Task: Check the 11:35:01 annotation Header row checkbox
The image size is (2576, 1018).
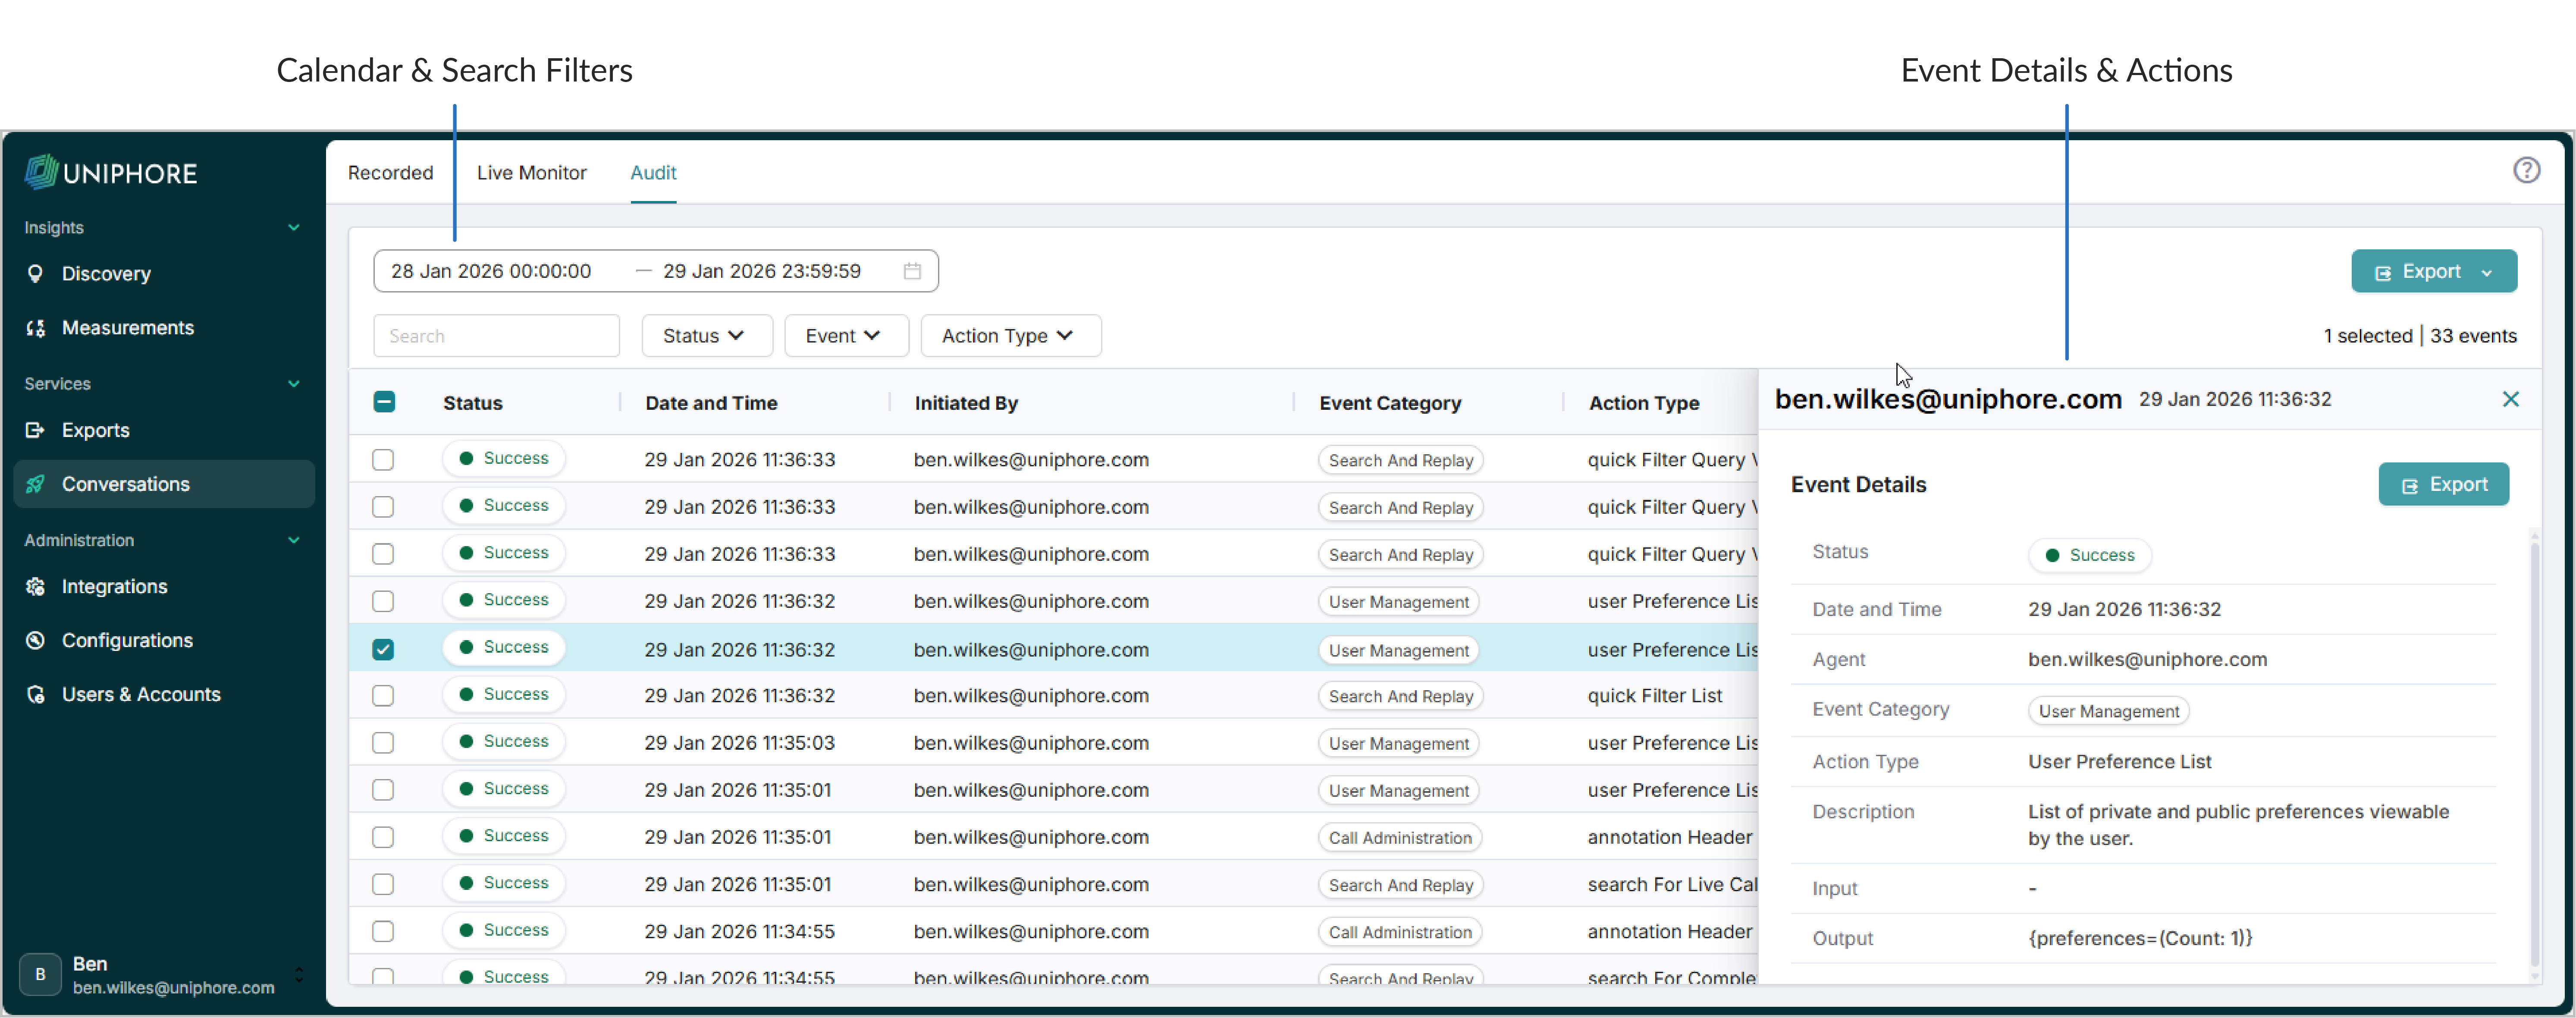Action: tap(383, 837)
